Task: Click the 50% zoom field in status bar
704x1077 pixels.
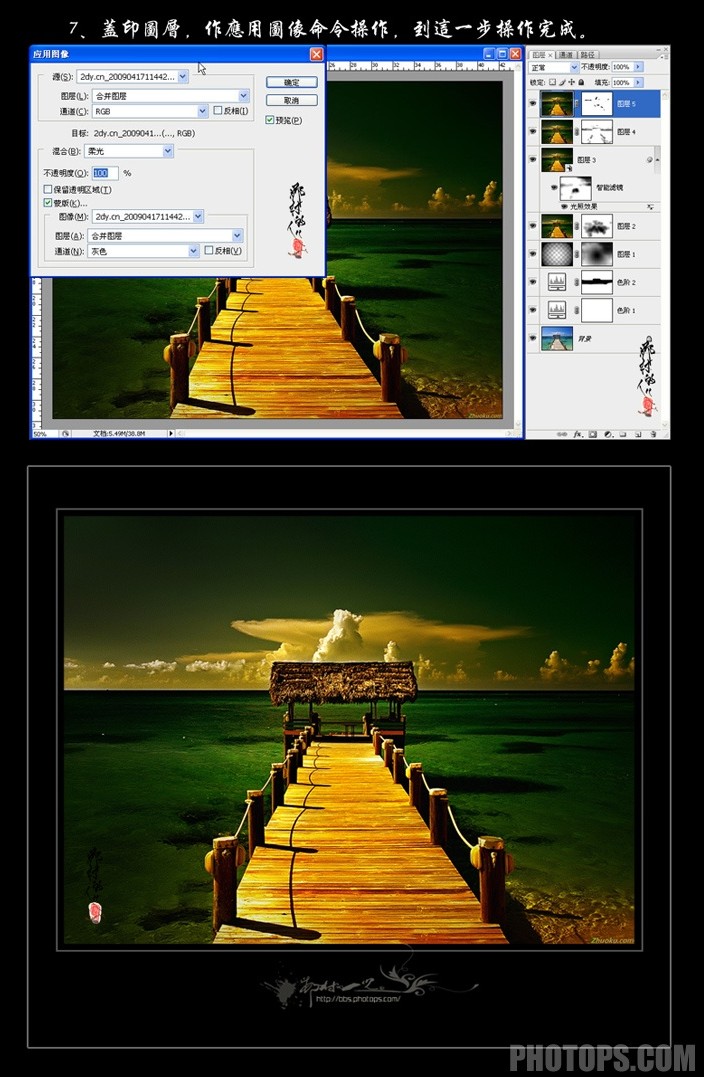Action: (x=45, y=433)
